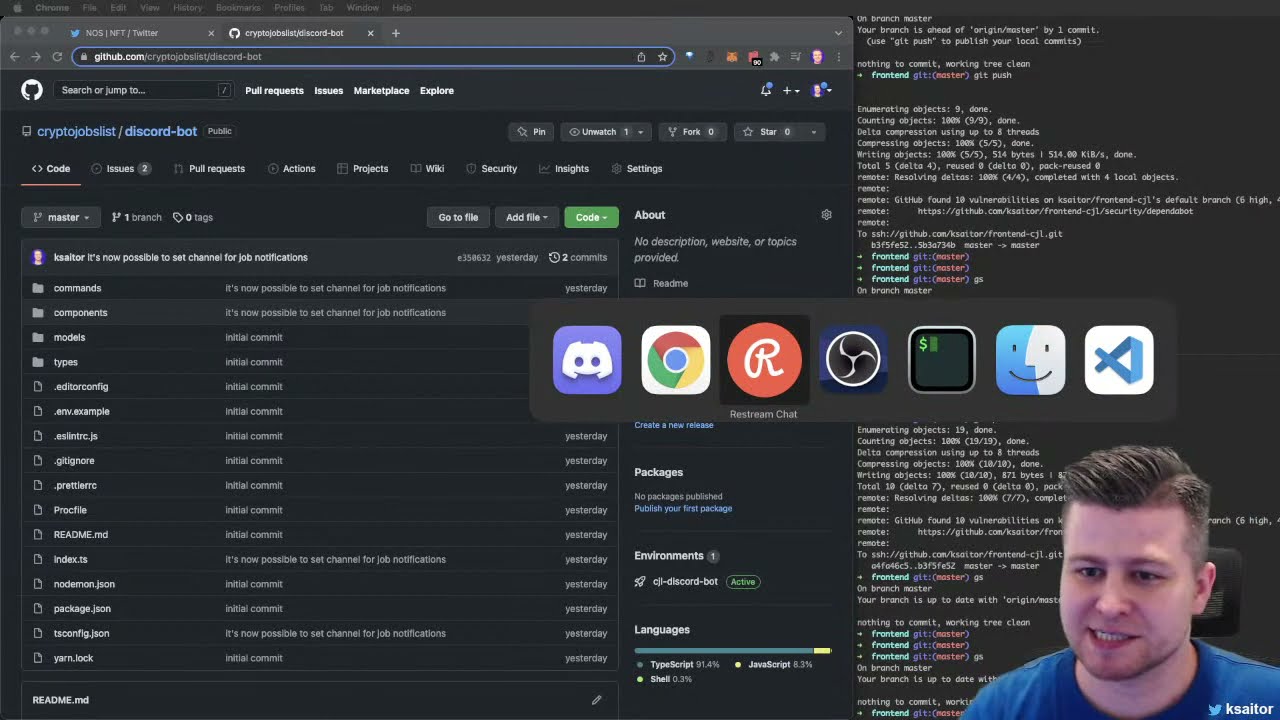Click the Unwatch button
Viewport: 1280px width, 720px height.
tap(597, 132)
